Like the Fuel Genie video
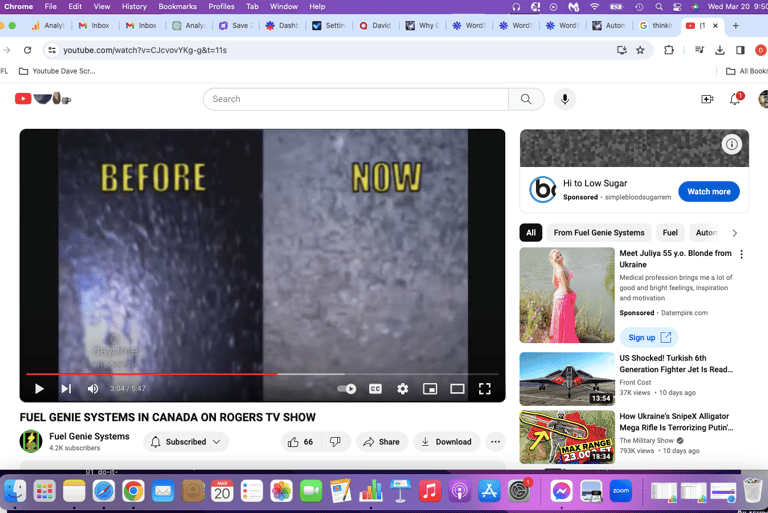Screen dimensions: 768x513 [x=300, y=442]
